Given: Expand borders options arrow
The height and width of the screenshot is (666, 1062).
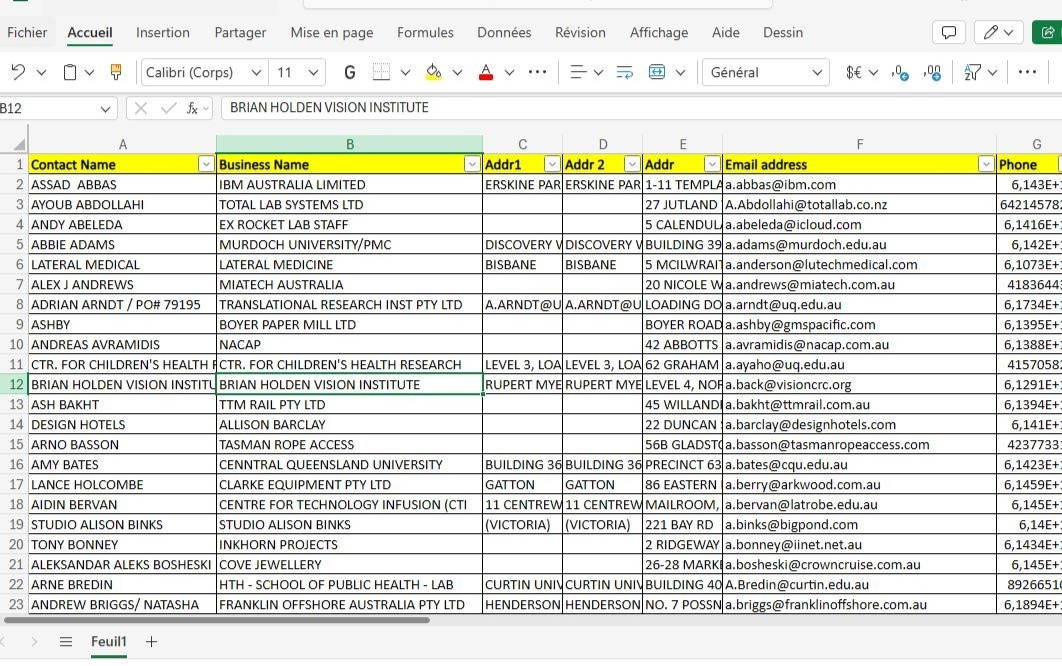Looking at the screenshot, I should 405,72.
